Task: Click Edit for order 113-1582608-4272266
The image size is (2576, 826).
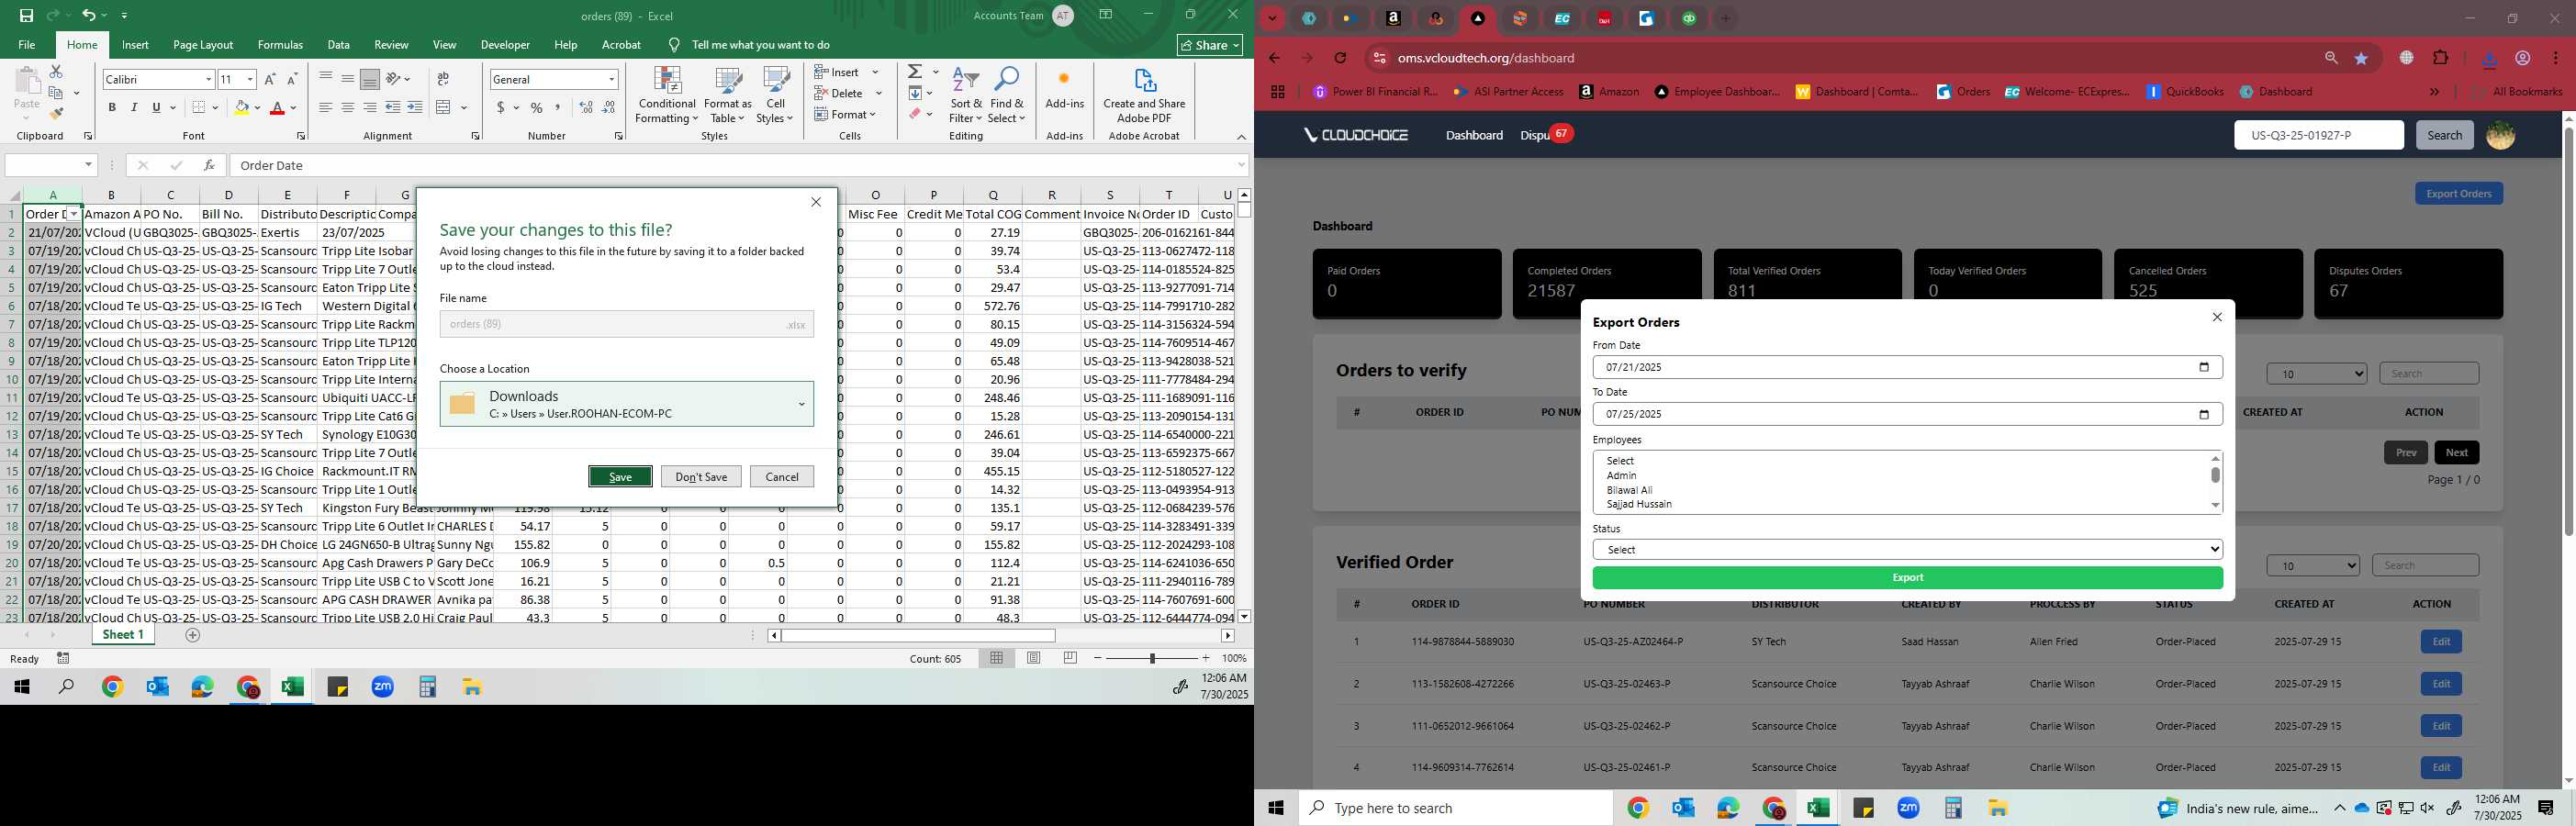Action: (x=2441, y=684)
